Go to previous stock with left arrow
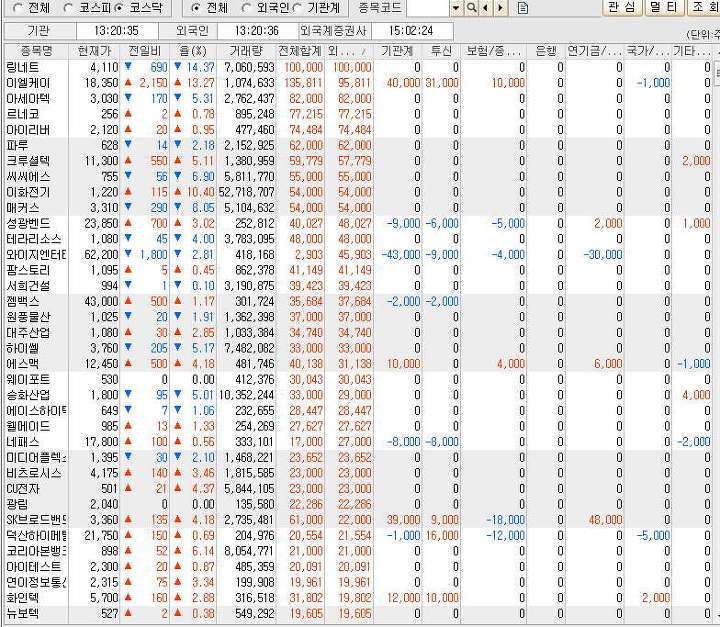 coord(485,8)
